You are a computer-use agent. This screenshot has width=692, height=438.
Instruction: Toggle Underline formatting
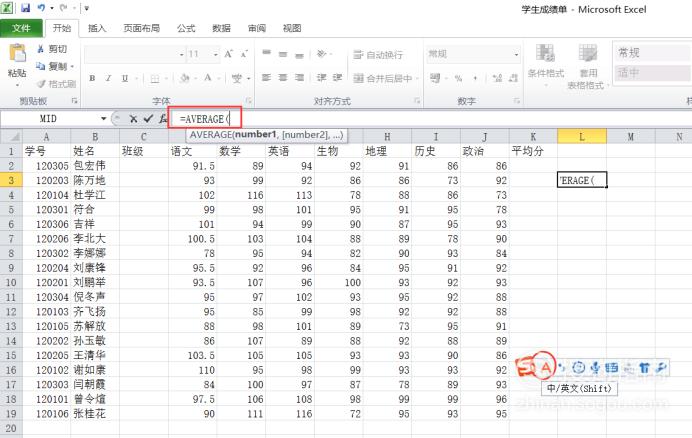click(x=125, y=78)
